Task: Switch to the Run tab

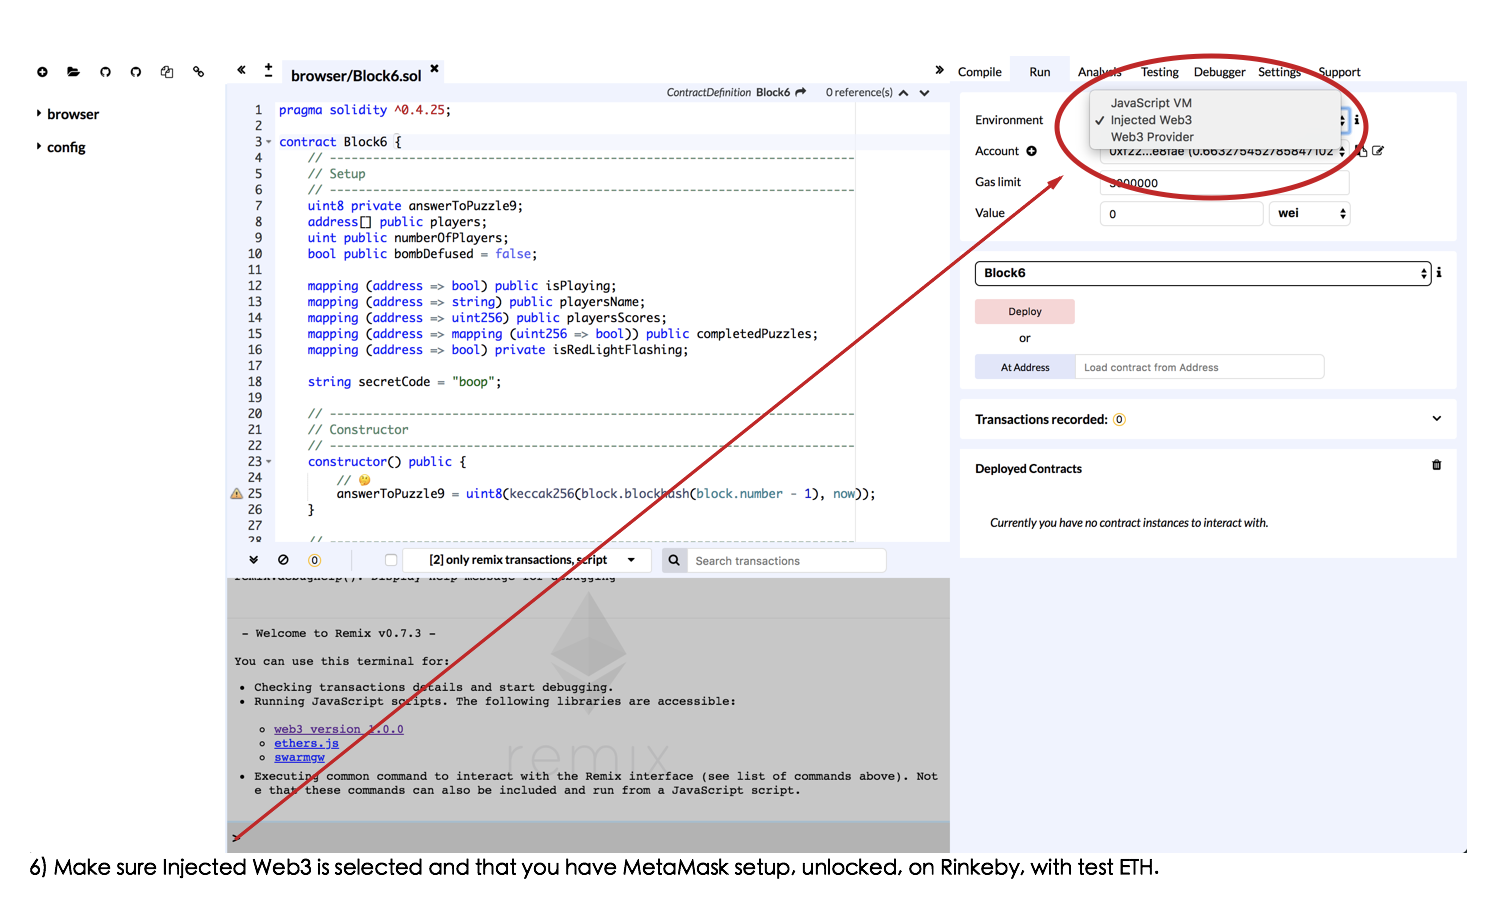Action: click(x=1040, y=72)
